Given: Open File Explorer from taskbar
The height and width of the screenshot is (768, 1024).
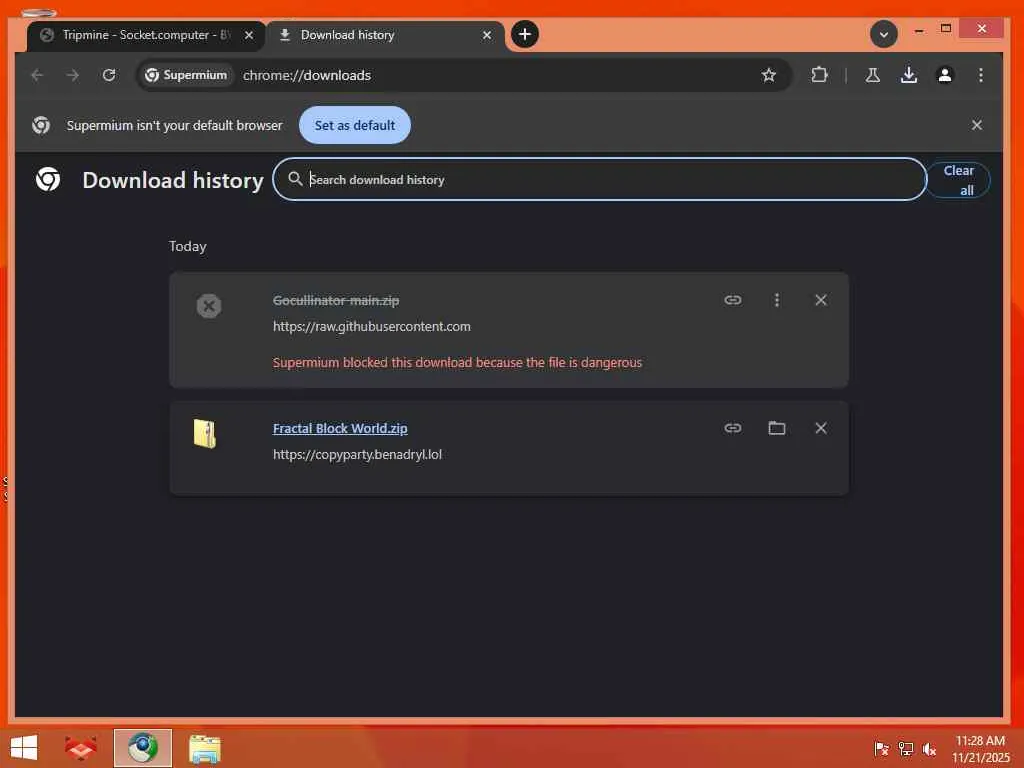Looking at the screenshot, I should click(x=204, y=748).
